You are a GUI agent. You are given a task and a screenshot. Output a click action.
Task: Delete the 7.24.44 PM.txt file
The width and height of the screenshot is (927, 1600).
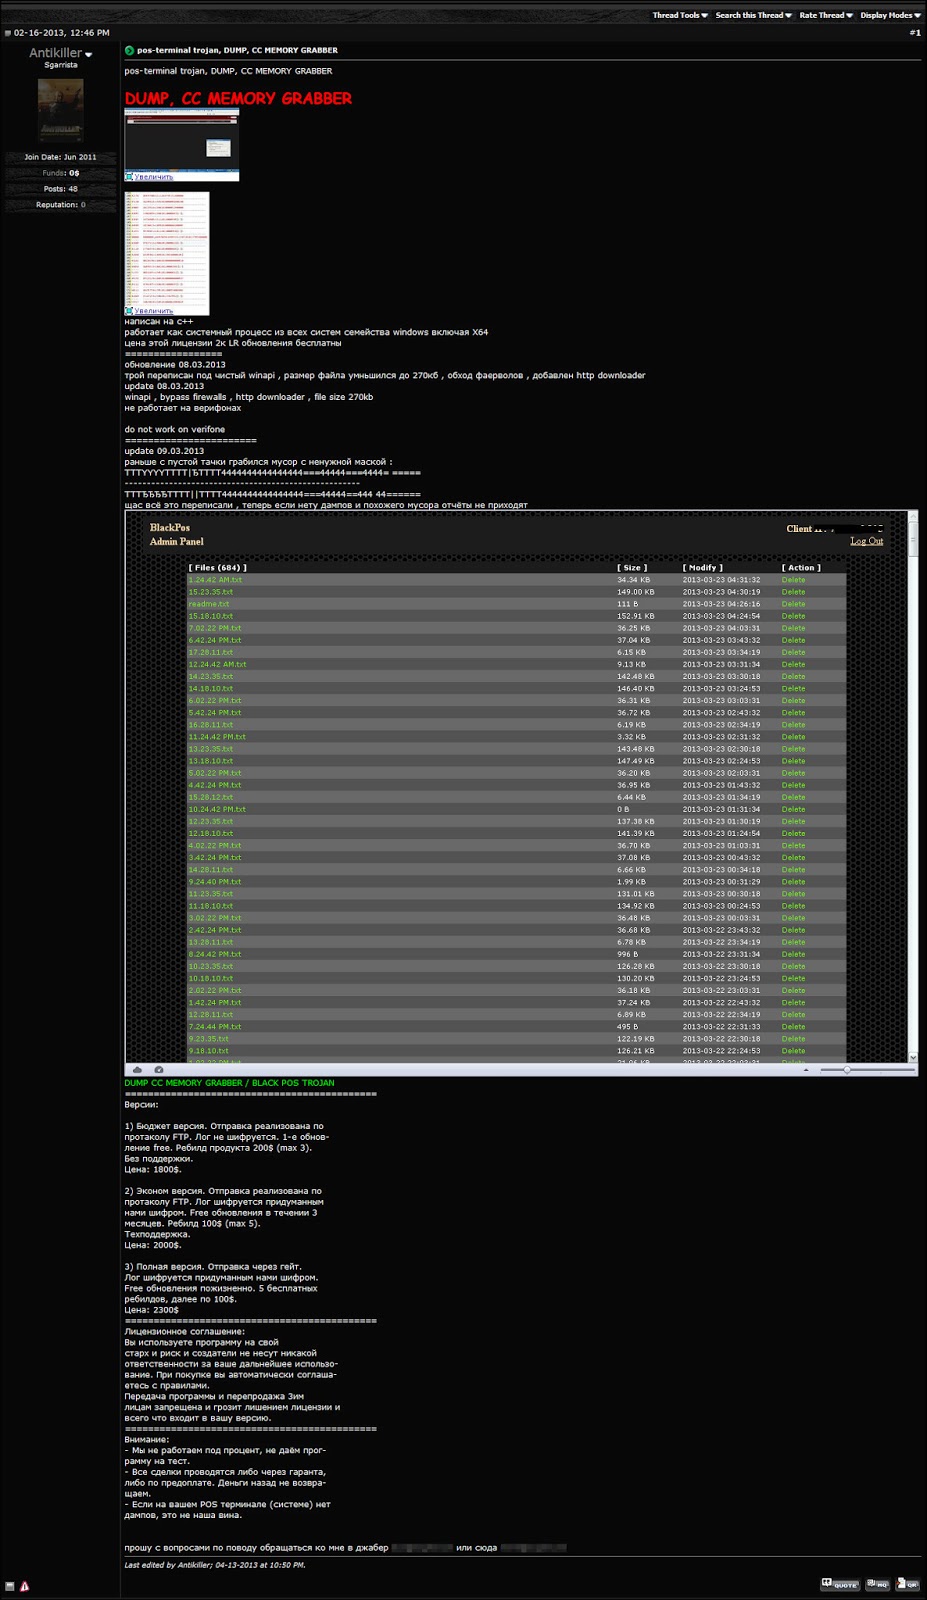coord(793,1027)
